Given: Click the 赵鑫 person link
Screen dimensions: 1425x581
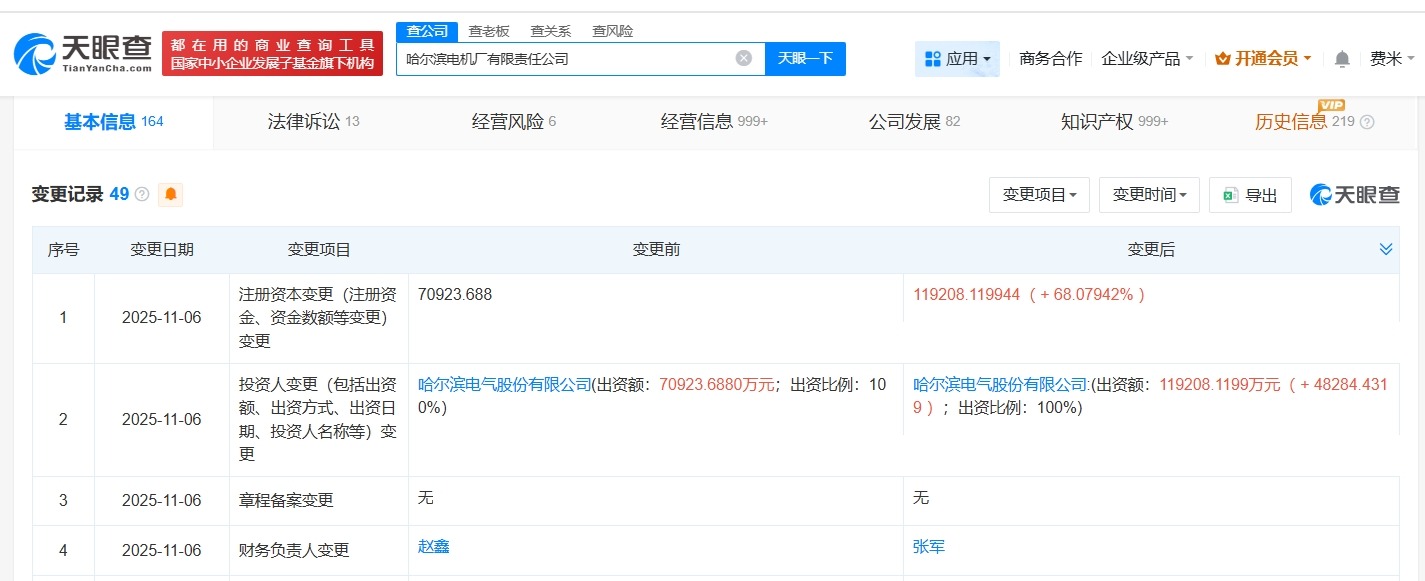Looking at the screenshot, I should tap(432, 546).
